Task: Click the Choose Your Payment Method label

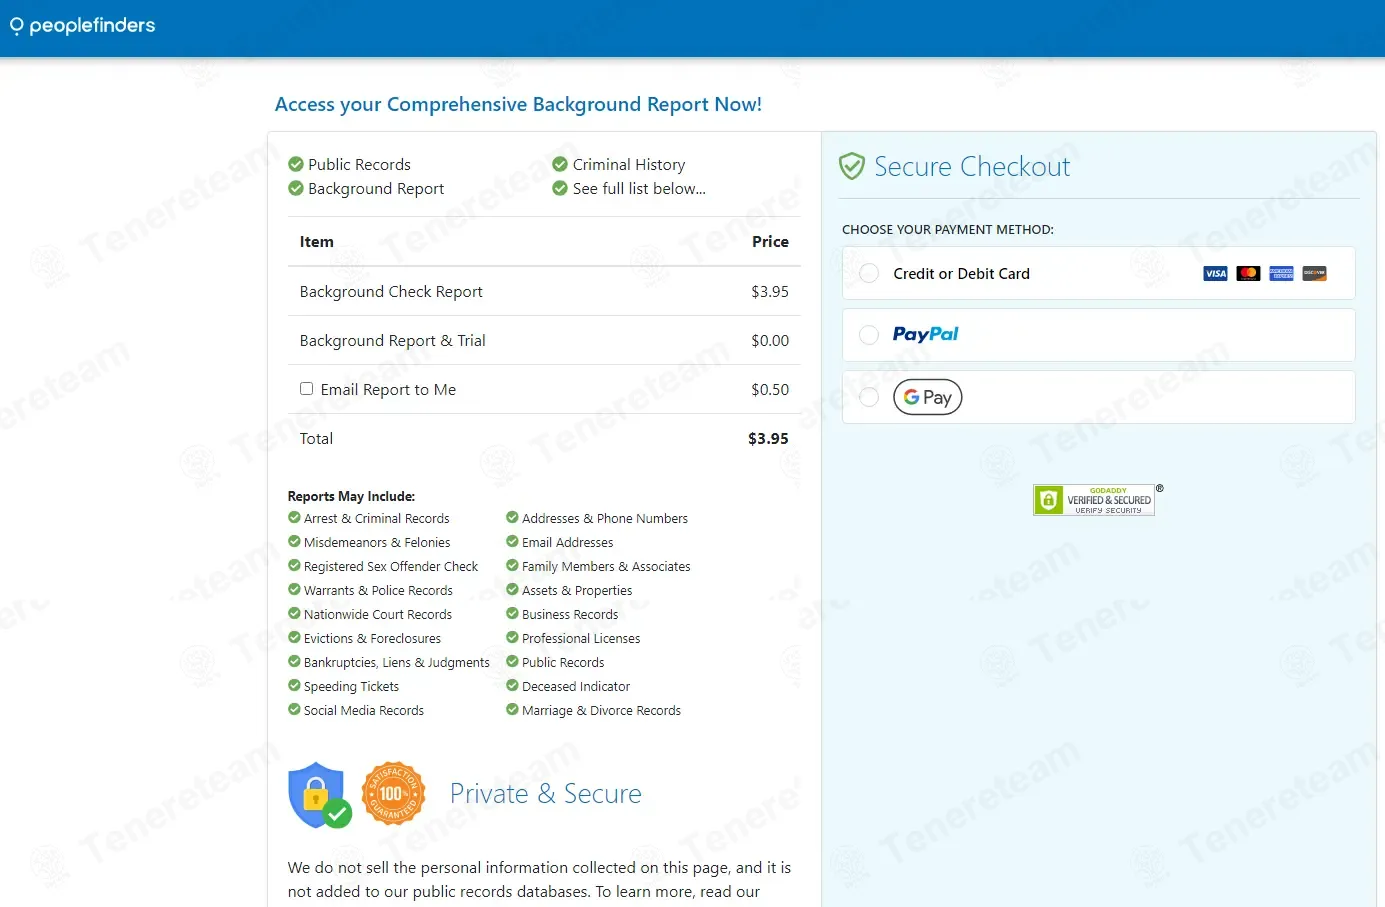Action: click(948, 230)
